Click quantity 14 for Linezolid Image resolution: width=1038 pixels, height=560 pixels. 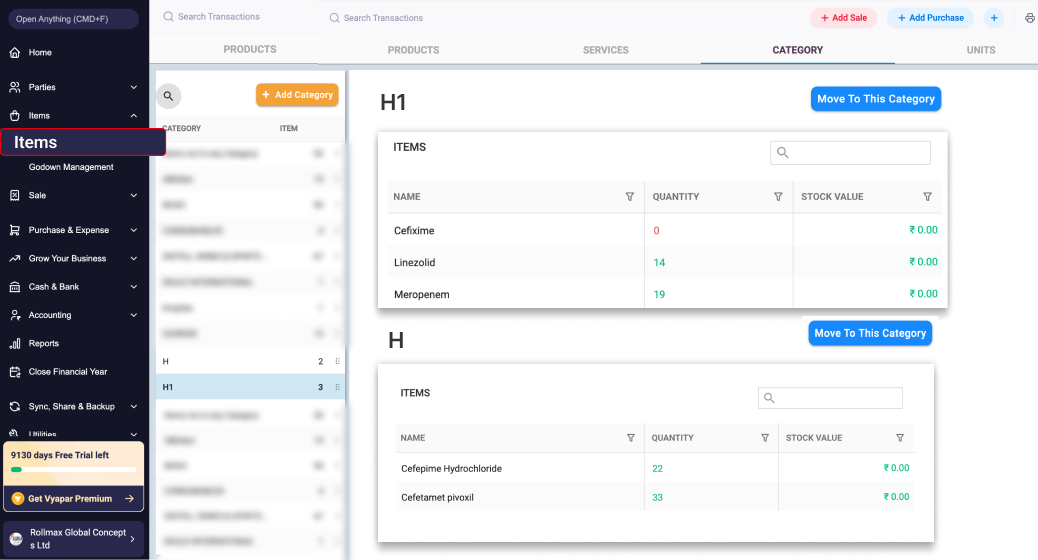coord(659,263)
